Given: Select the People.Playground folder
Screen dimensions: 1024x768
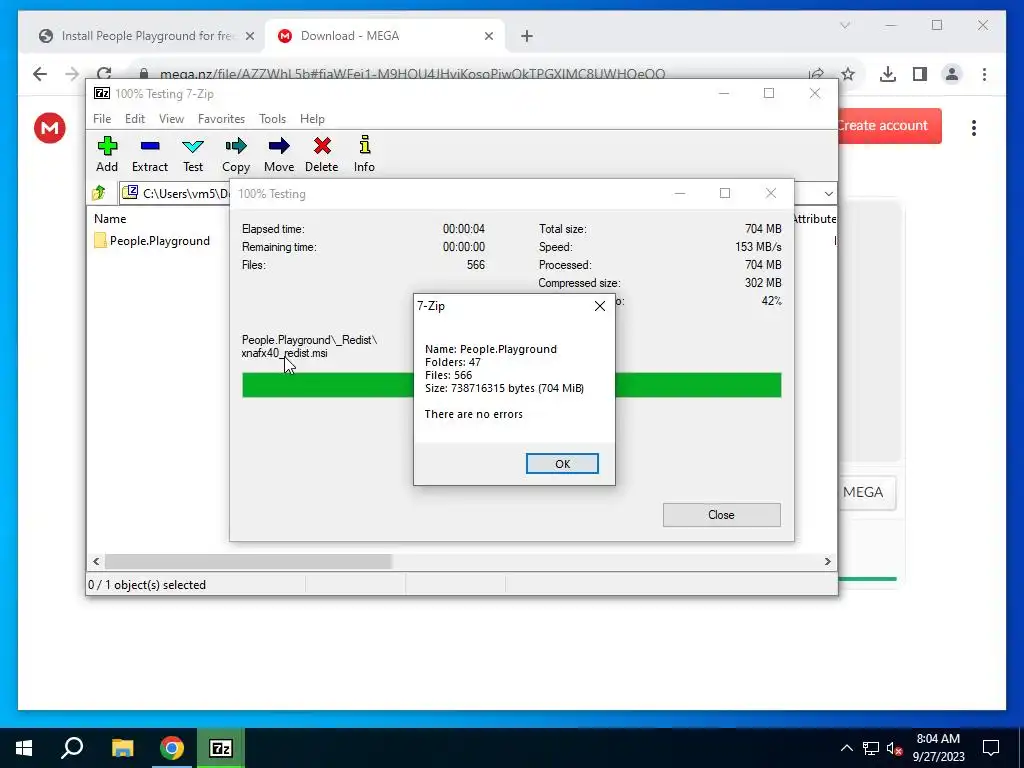Looking at the screenshot, I should pyautogui.click(x=152, y=241).
